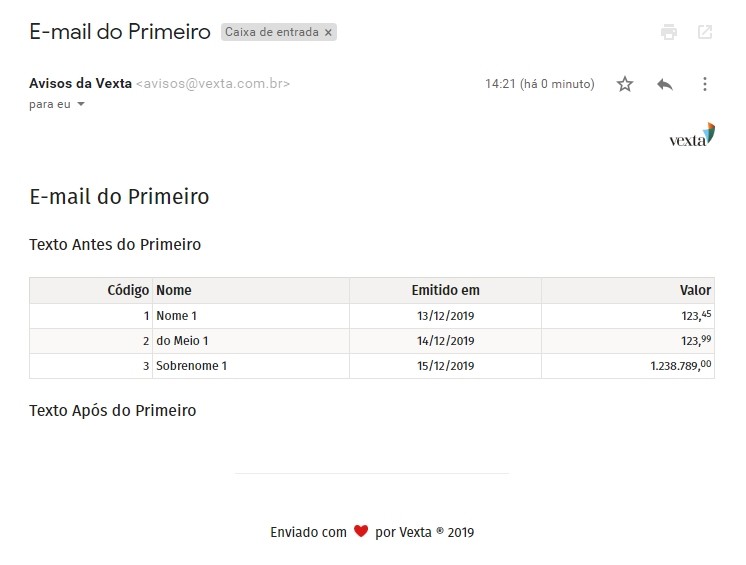Click the reply arrow icon
This screenshot has width=746, height=565.
665,84
